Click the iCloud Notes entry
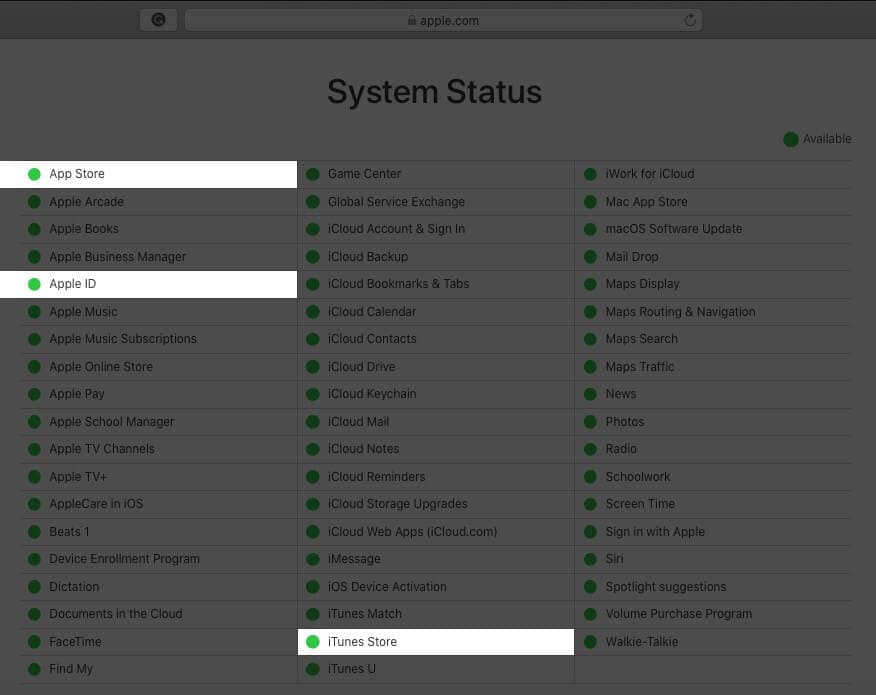876x695 pixels. coord(363,449)
